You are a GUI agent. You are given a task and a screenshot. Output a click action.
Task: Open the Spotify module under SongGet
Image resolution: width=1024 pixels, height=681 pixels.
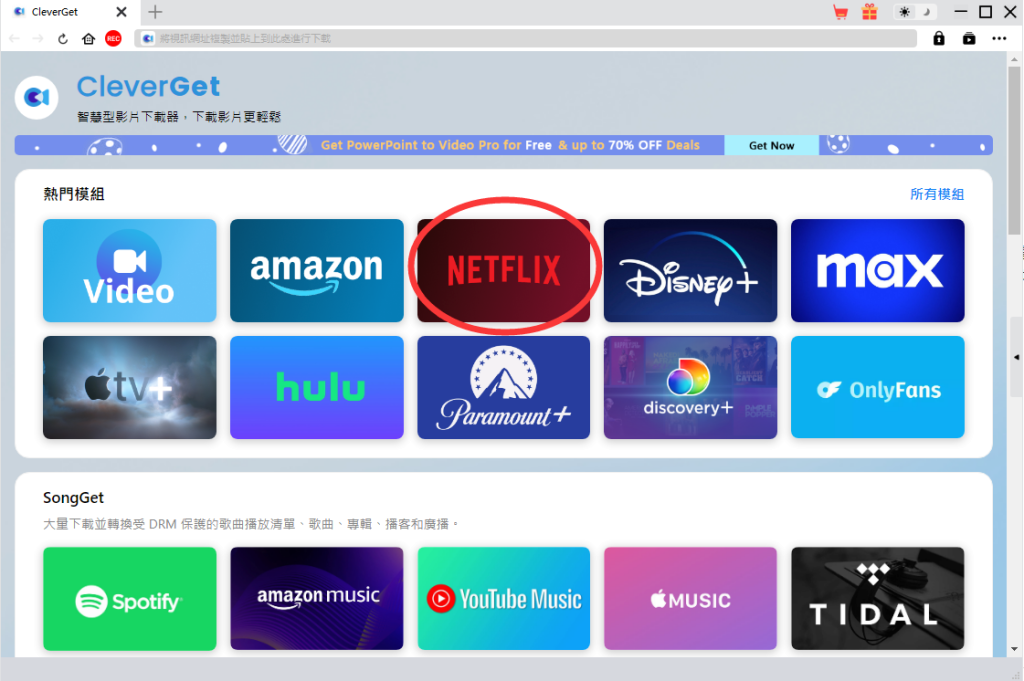point(129,598)
